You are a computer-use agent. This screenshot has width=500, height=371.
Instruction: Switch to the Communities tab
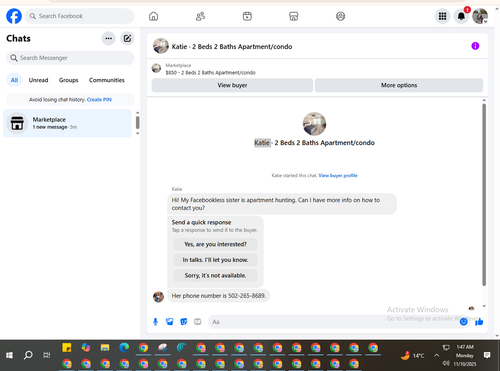pyautogui.click(x=107, y=80)
